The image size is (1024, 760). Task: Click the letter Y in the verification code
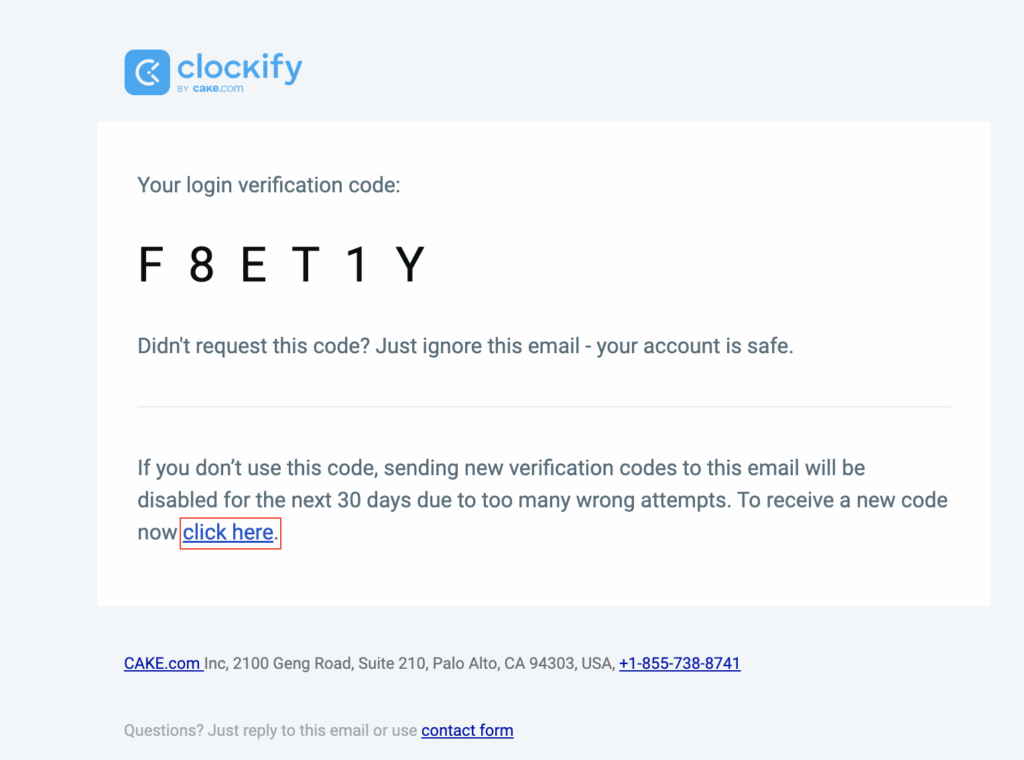[x=410, y=264]
